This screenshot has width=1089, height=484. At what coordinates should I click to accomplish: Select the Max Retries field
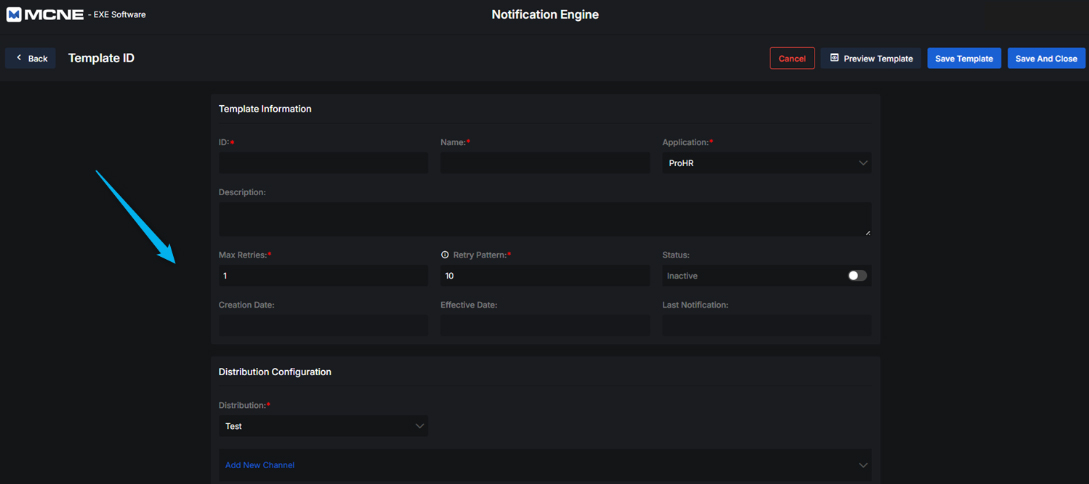point(323,276)
